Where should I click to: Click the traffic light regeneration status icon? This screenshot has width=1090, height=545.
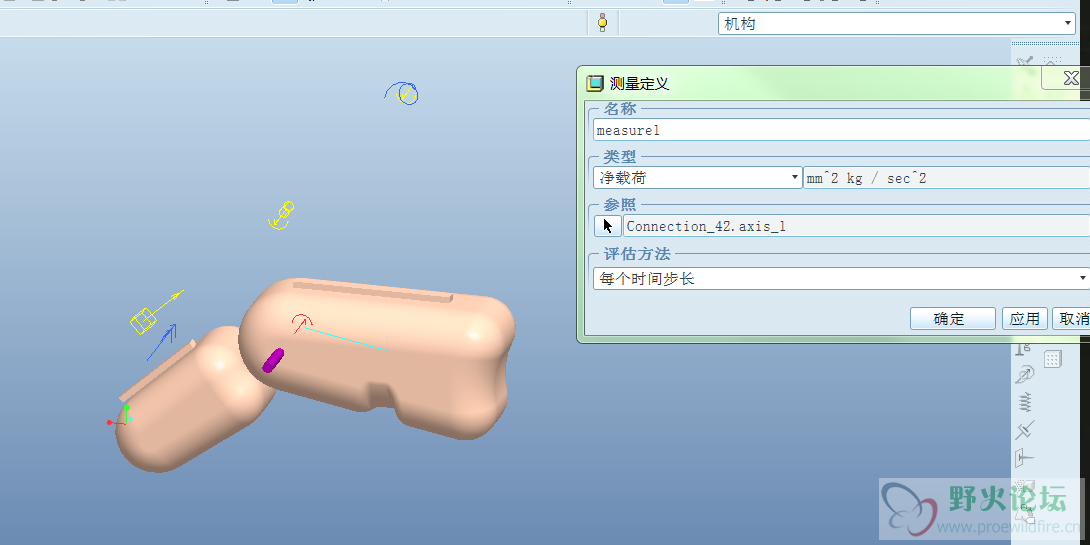(602, 23)
